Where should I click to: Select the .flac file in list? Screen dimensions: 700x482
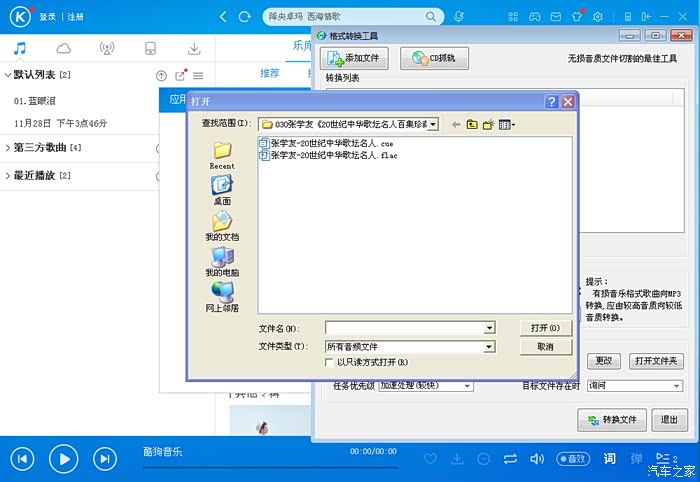point(320,155)
